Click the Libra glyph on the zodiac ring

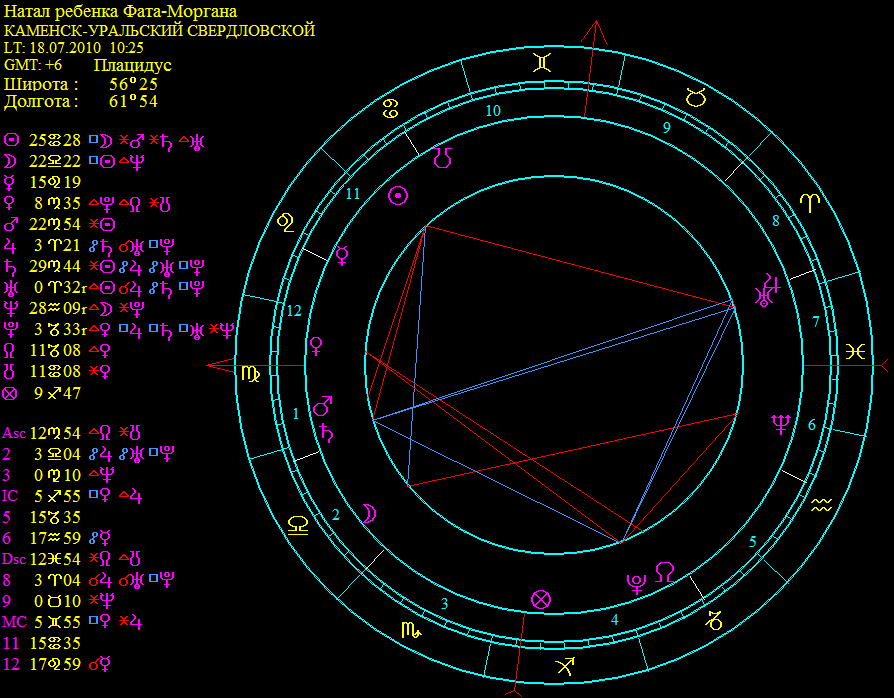(x=298, y=525)
